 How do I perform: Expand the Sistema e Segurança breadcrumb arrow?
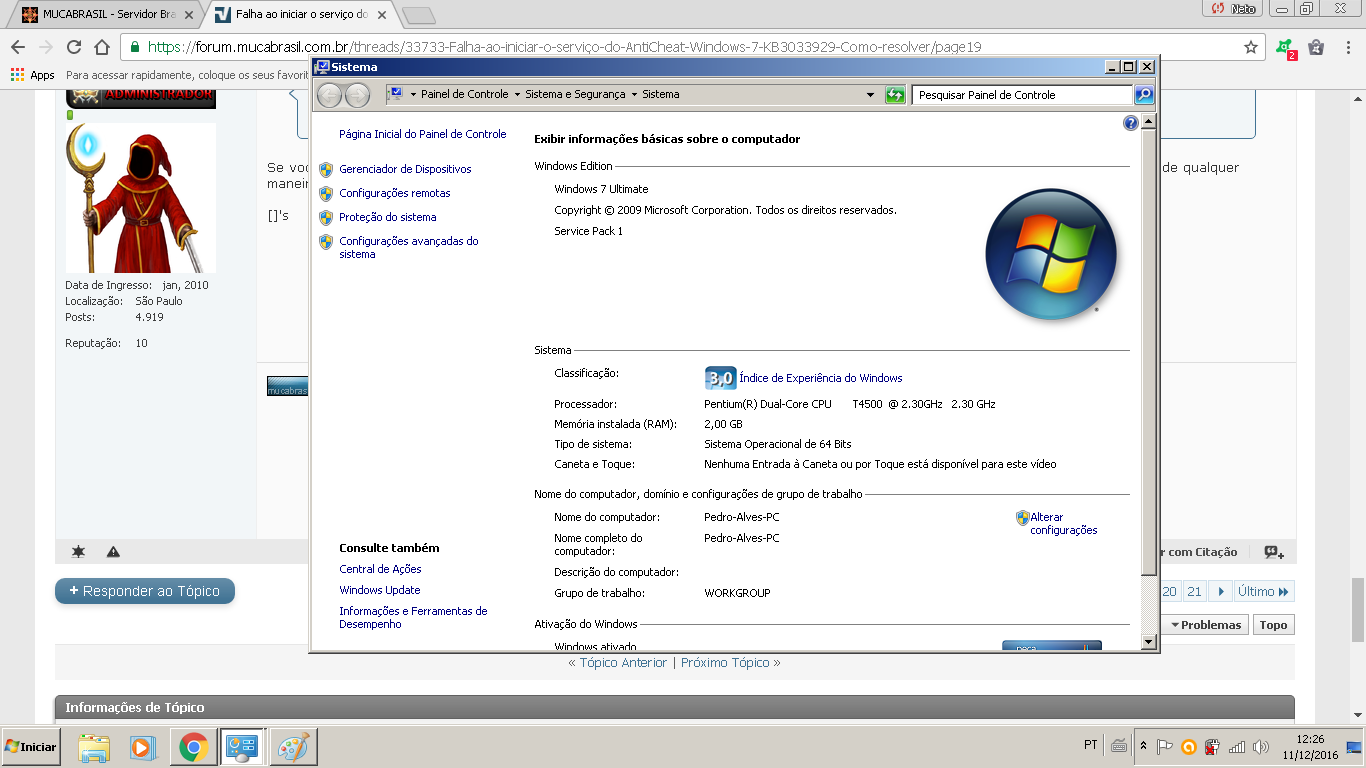point(634,95)
